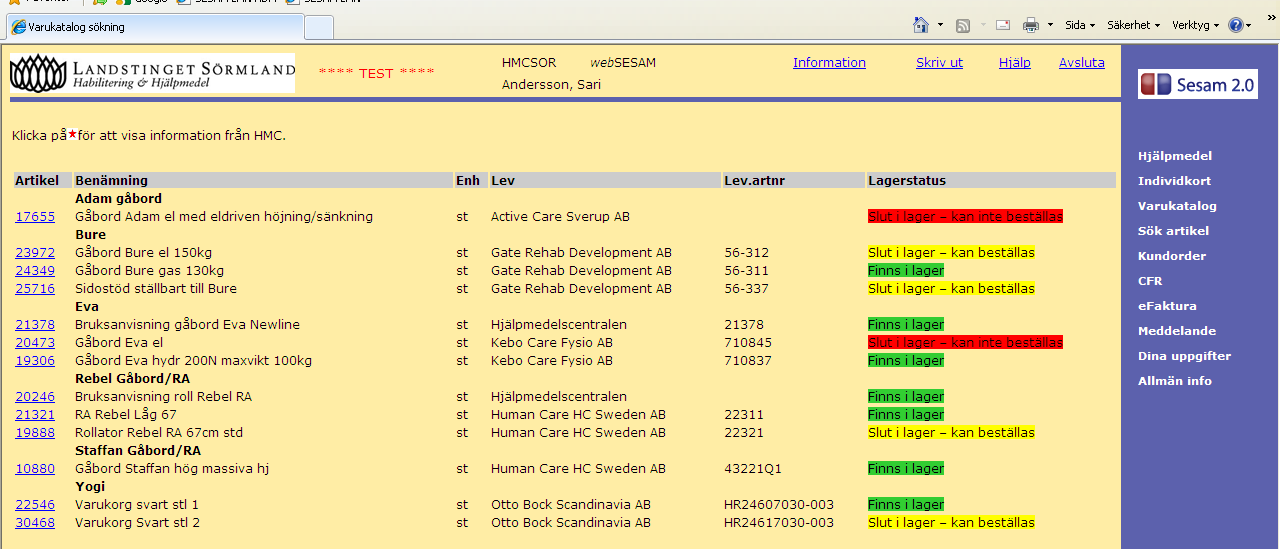Click supplier number HR24607030-003

point(779,505)
